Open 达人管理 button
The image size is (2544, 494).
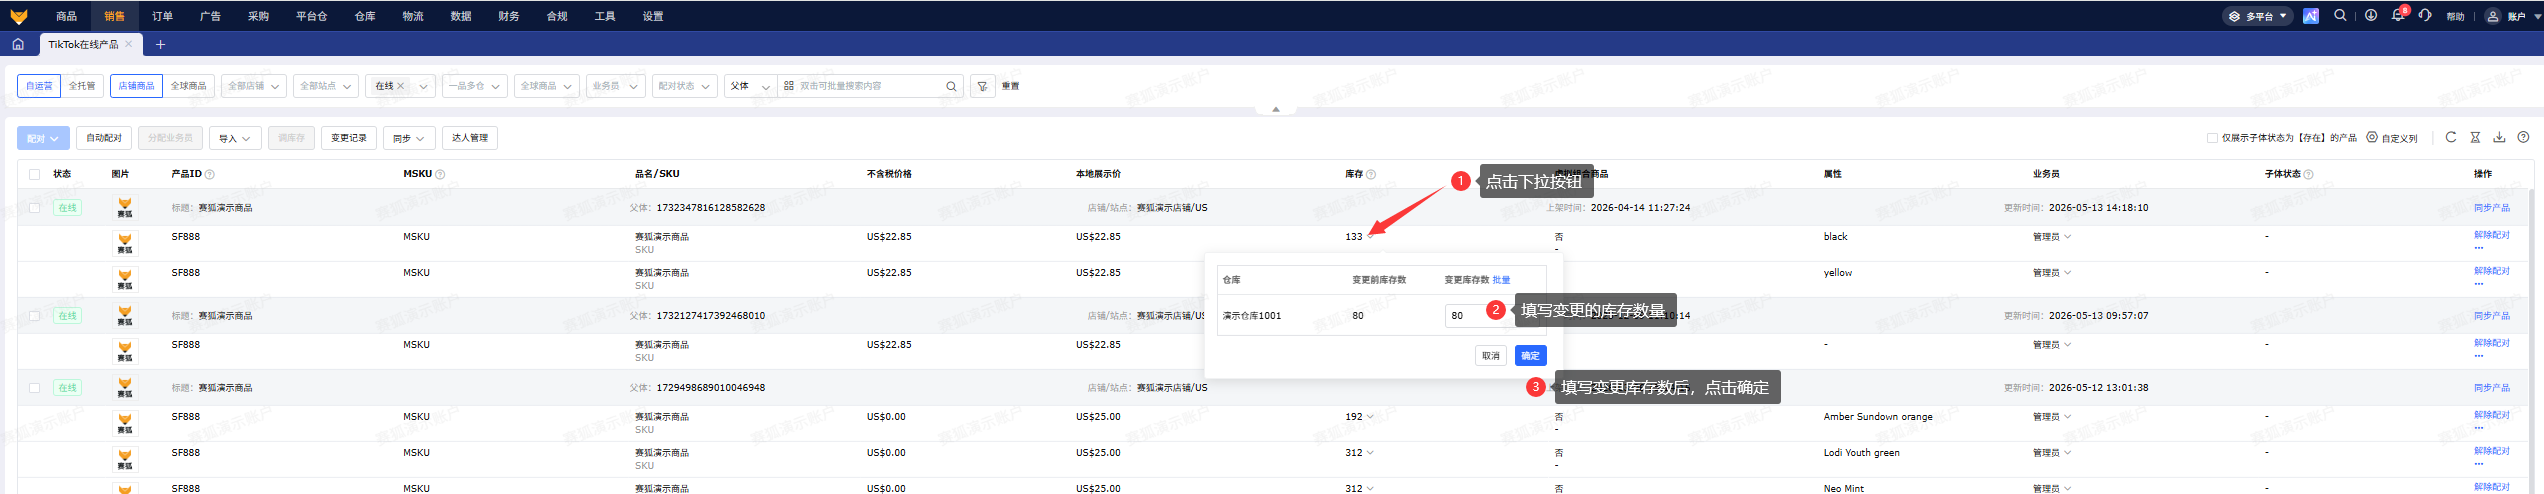(470, 138)
